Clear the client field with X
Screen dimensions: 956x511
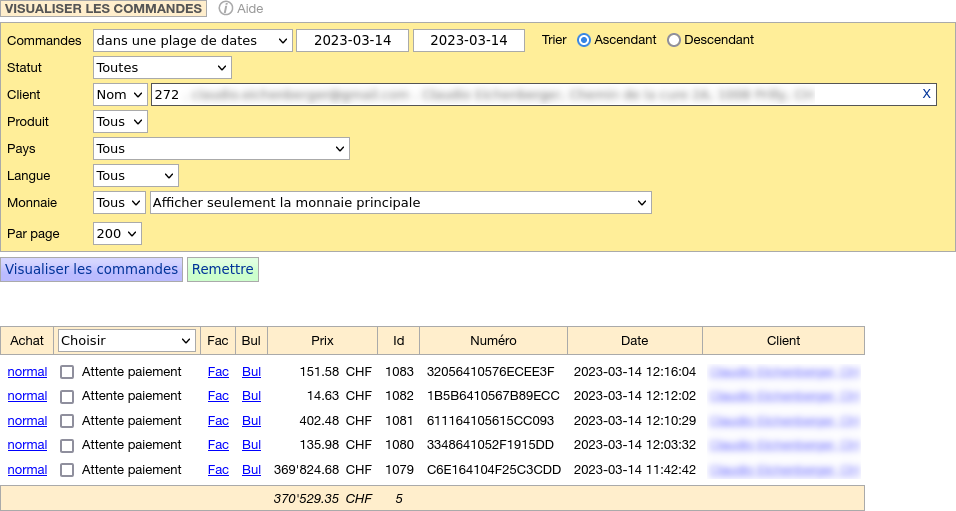click(926, 94)
